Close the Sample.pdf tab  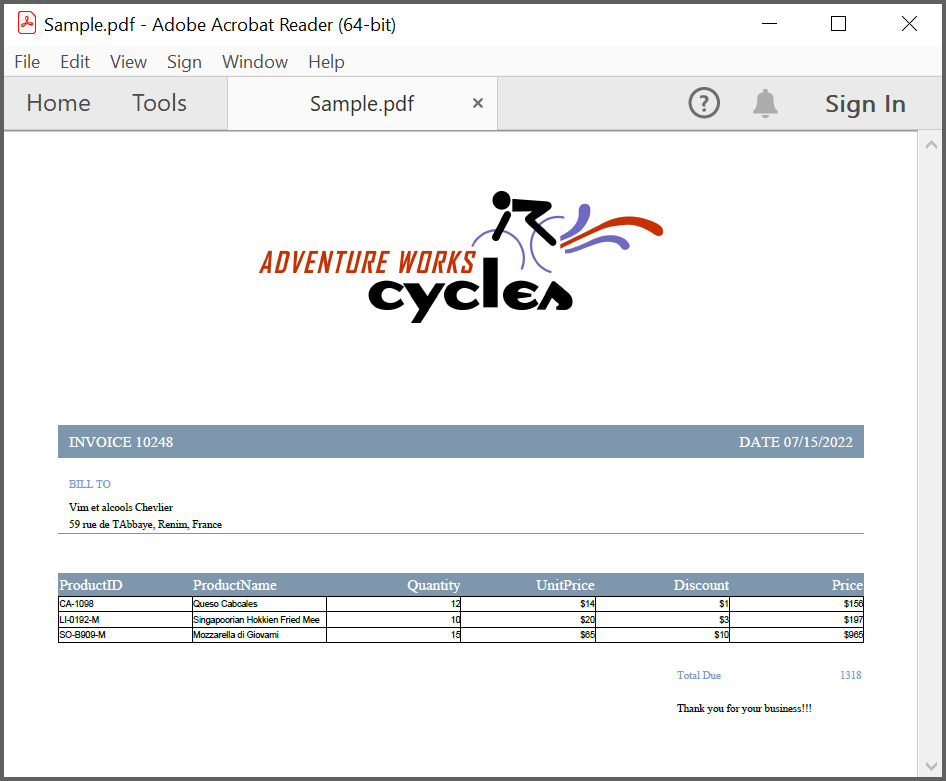[x=478, y=103]
